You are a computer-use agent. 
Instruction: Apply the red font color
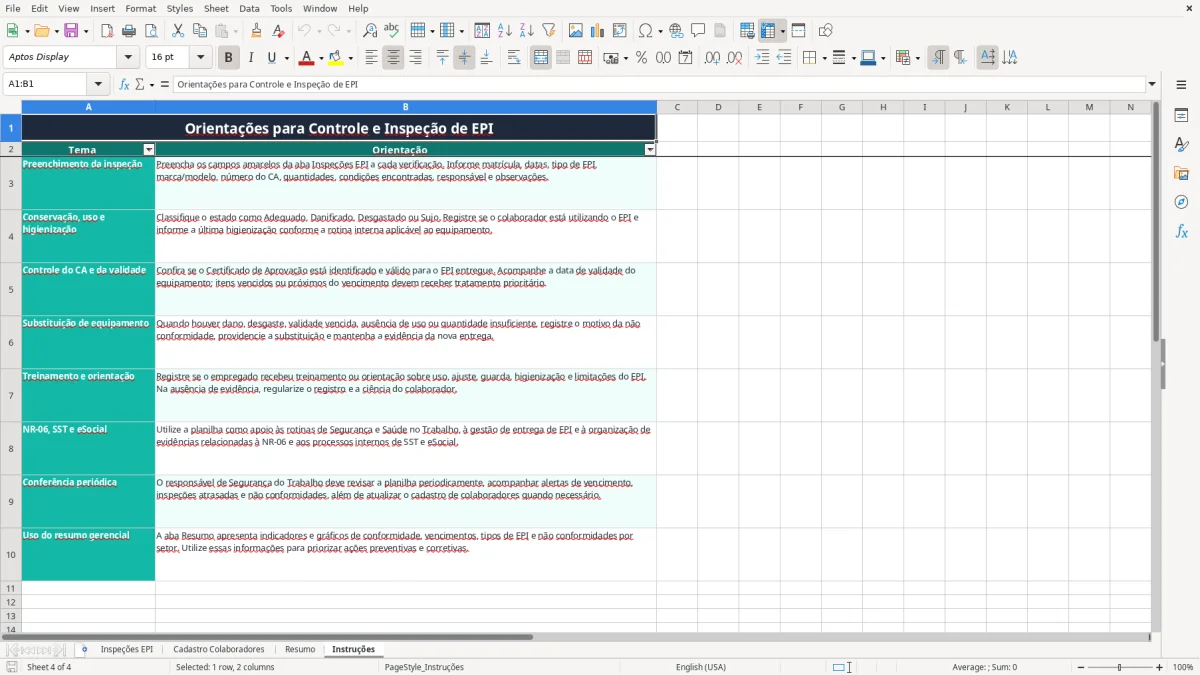[306, 58]
